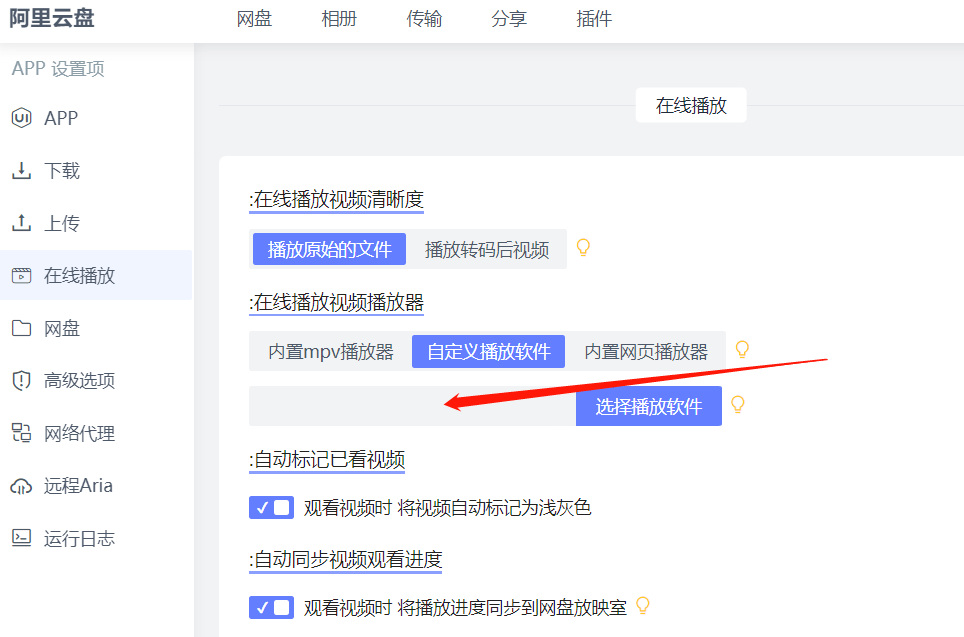Click the 网络代理 proxy icon
Screen dimensions: 964x637
coord(21,432)
